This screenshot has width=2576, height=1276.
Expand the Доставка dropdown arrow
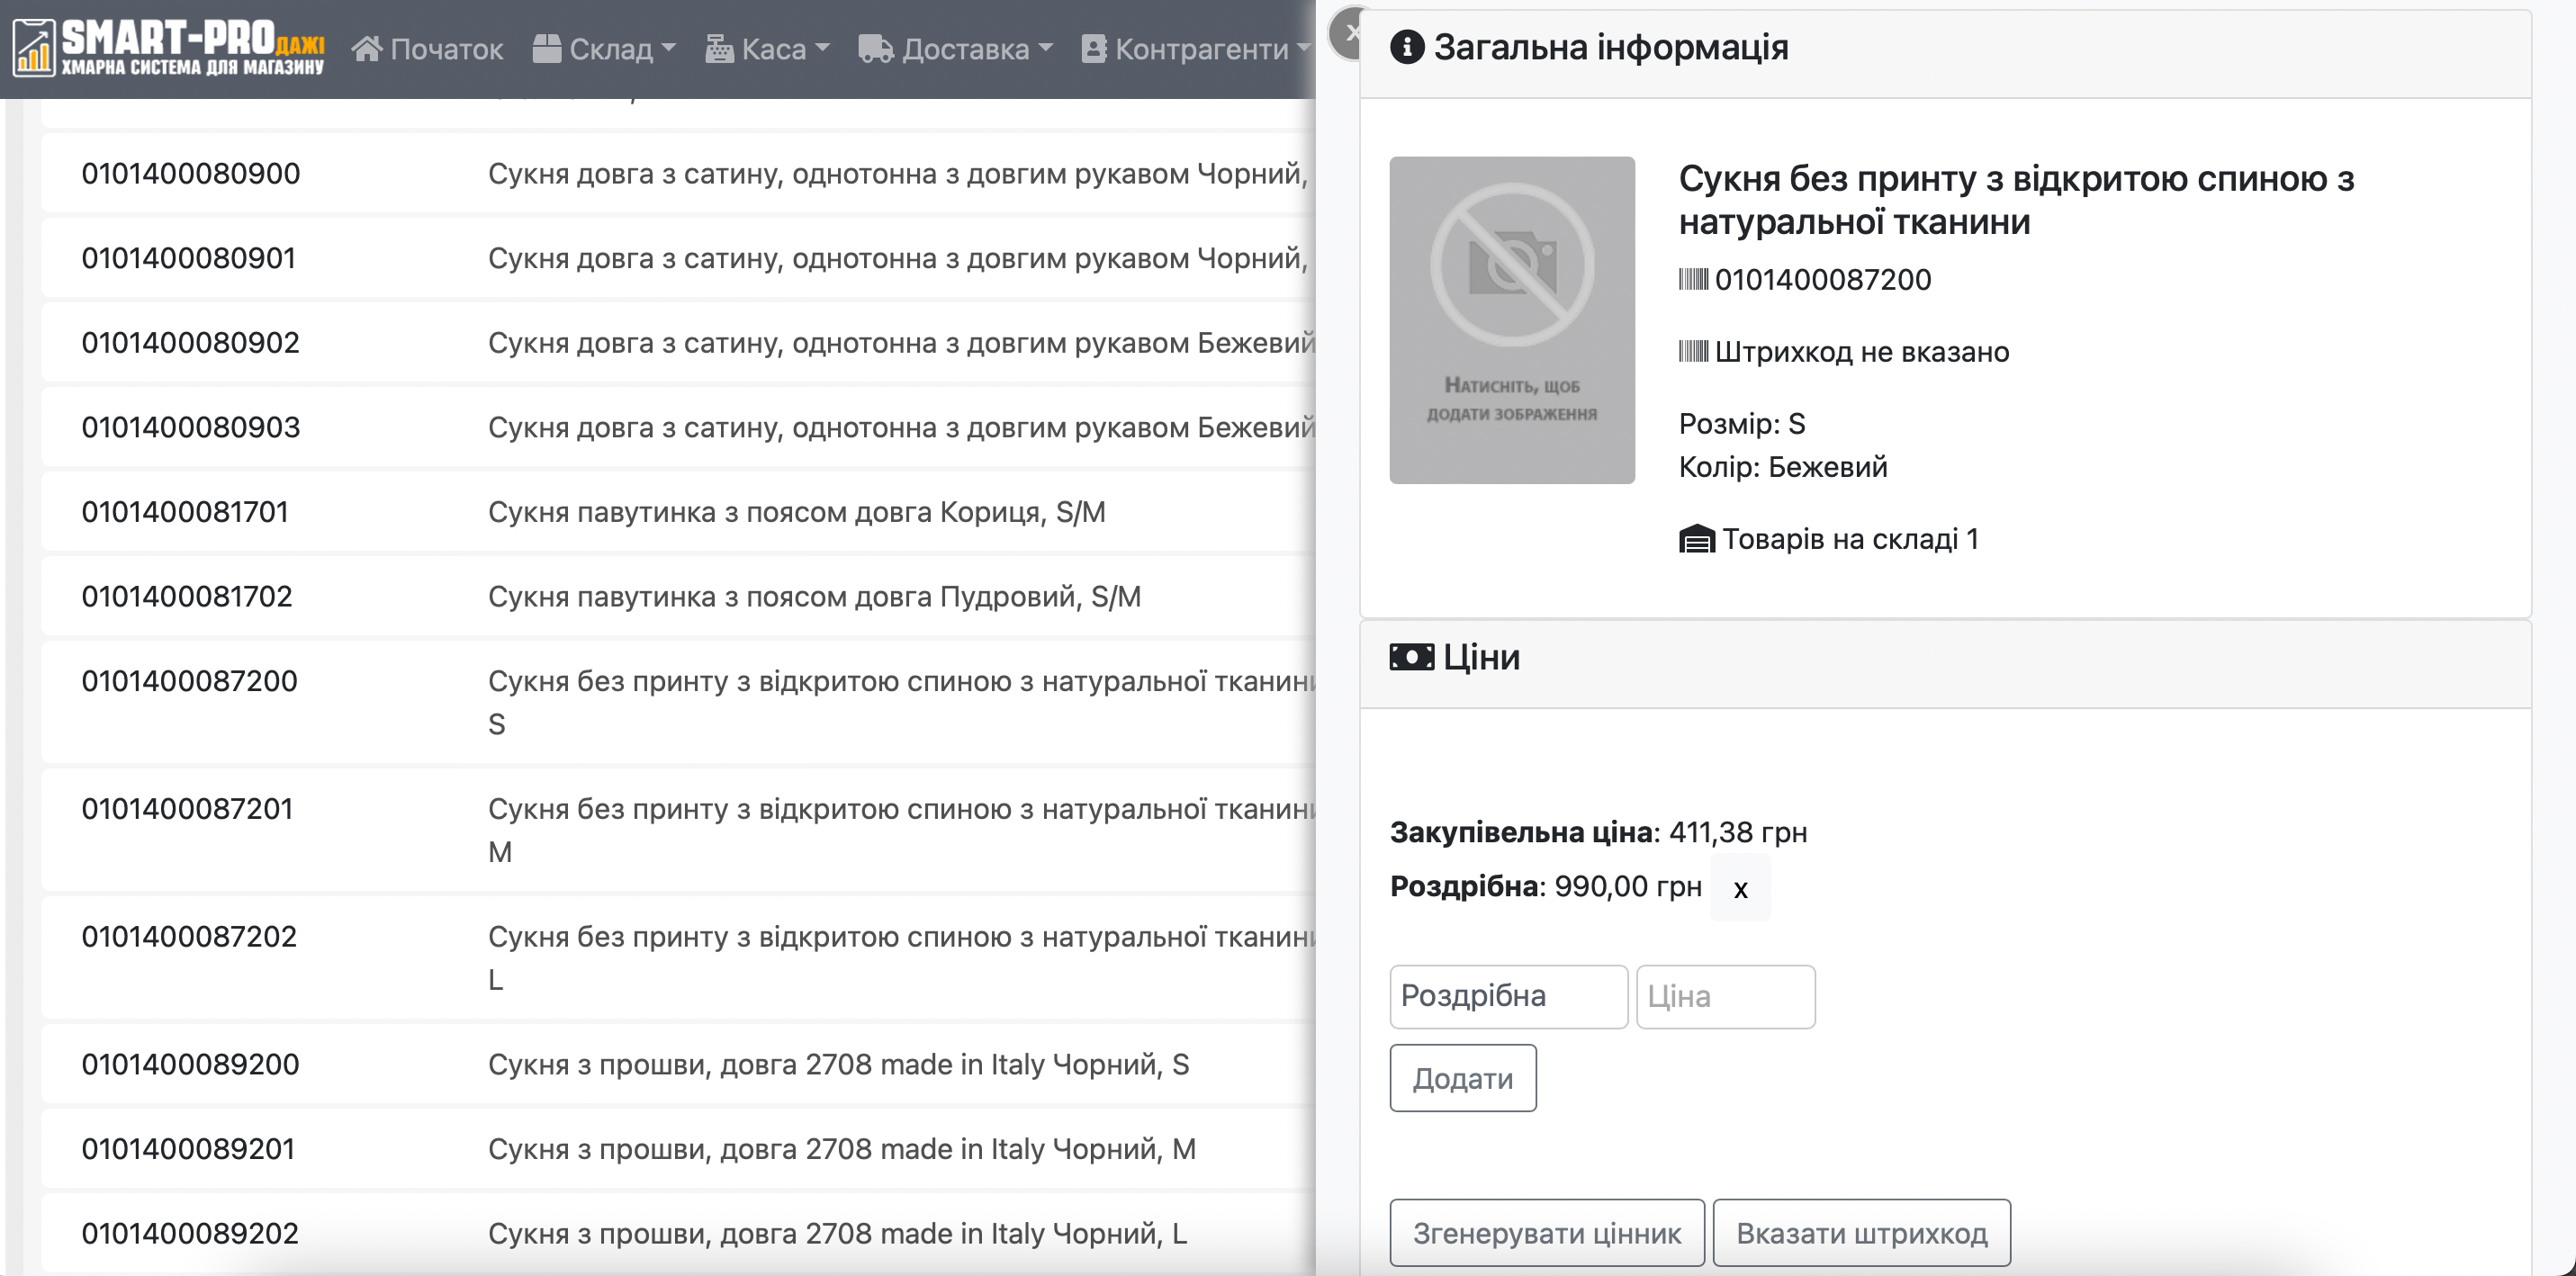(x=1045, y=48)
